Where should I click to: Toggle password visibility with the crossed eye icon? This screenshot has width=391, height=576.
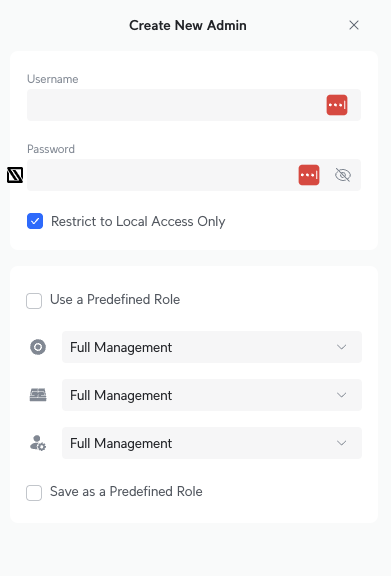tap(343, 175)
